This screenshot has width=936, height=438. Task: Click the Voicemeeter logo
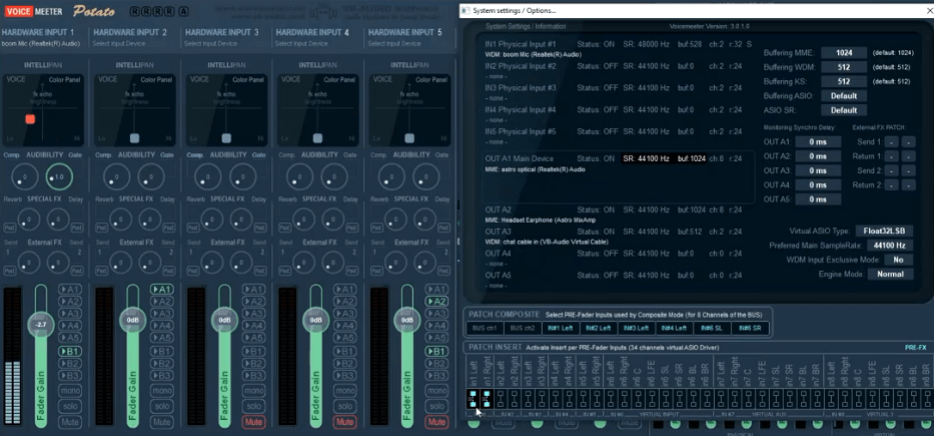[34, 11]
